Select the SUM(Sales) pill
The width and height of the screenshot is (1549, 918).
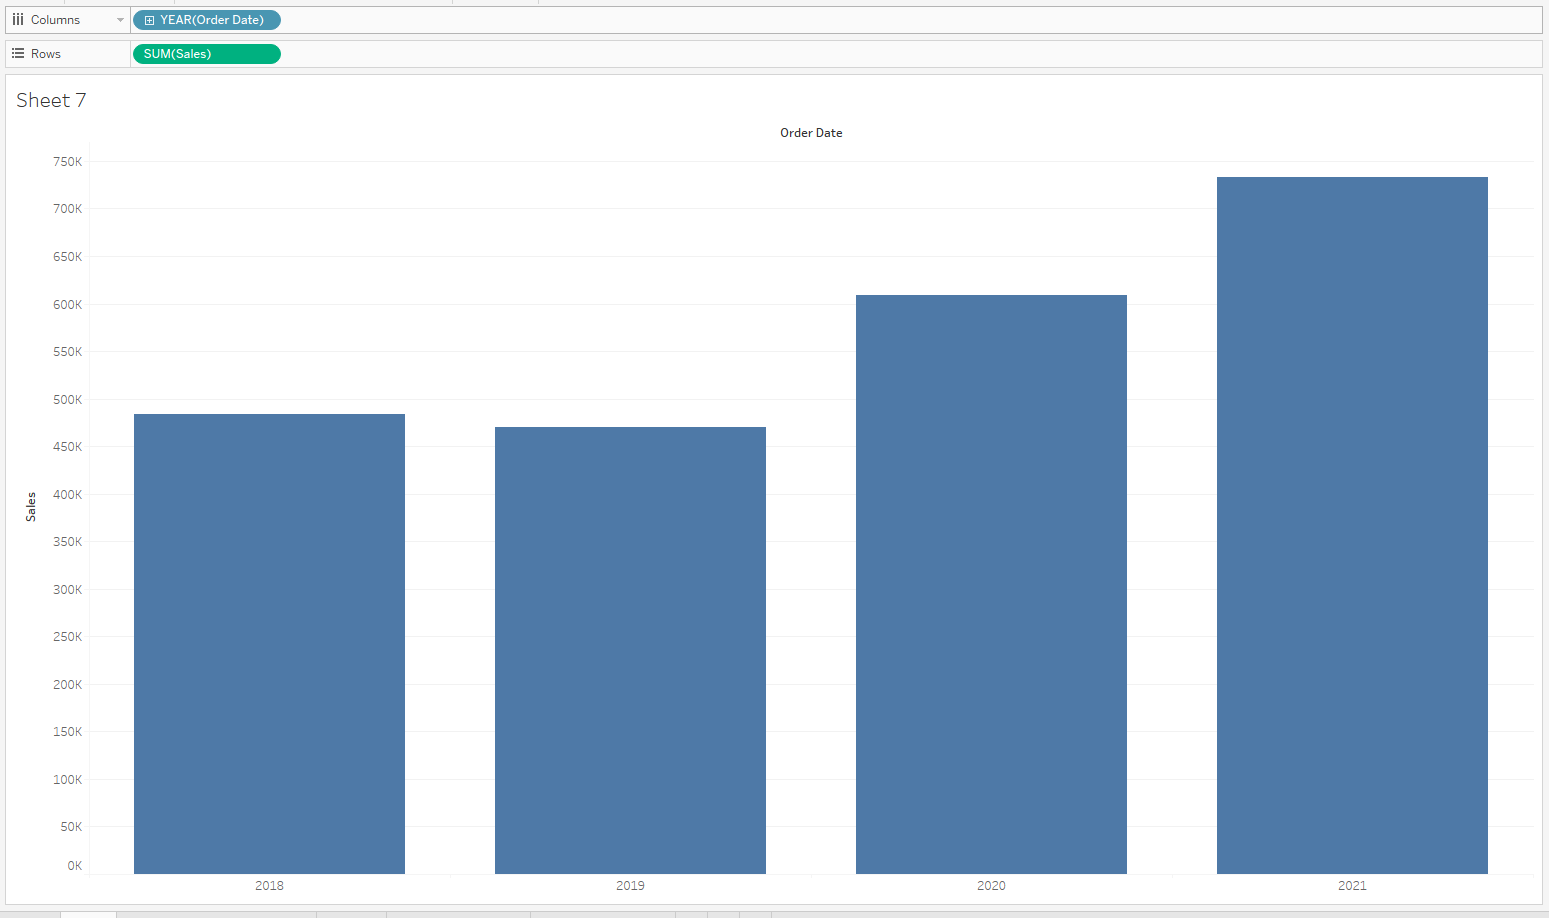206,53
